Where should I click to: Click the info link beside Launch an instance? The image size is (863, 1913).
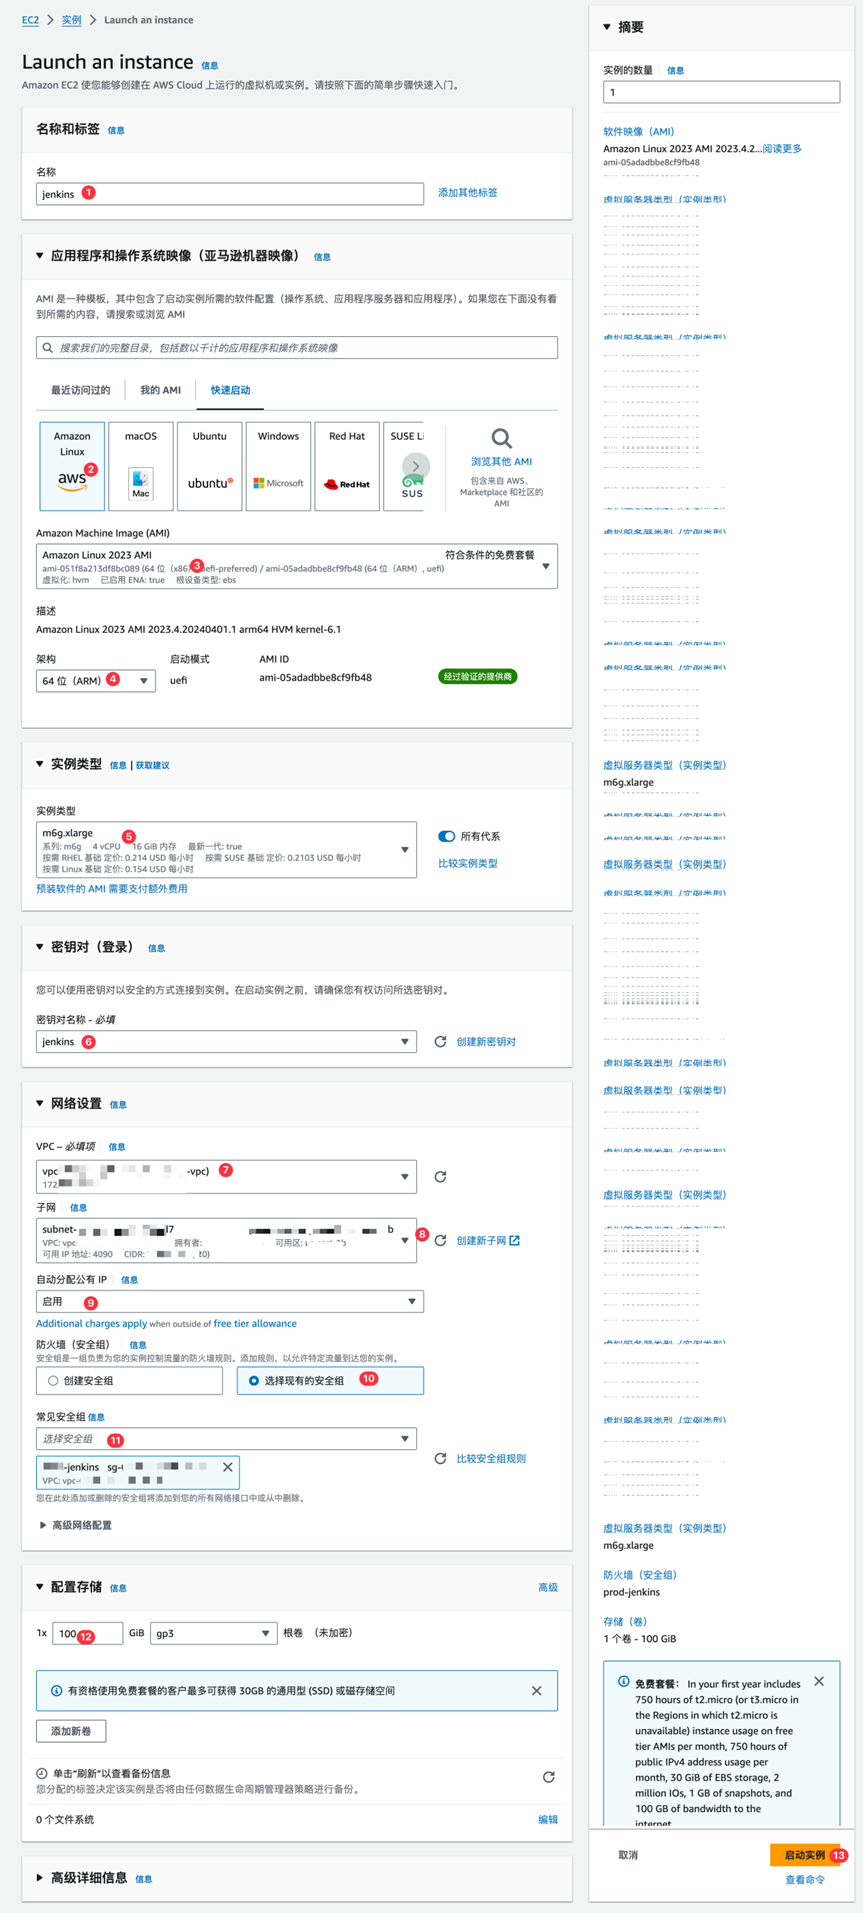(210, 66)
